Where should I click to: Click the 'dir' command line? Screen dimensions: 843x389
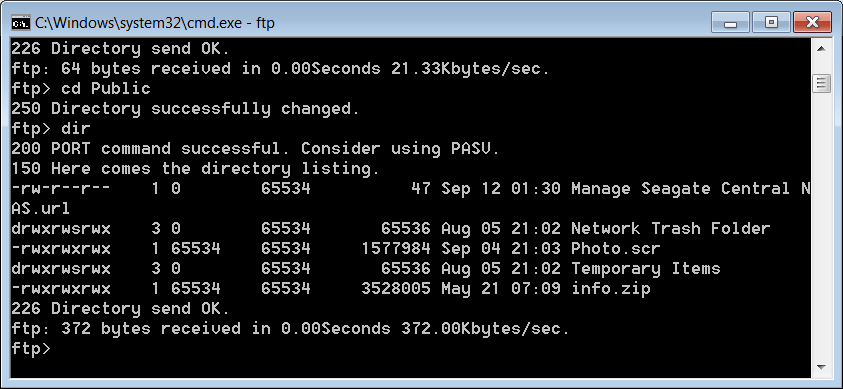51,129
